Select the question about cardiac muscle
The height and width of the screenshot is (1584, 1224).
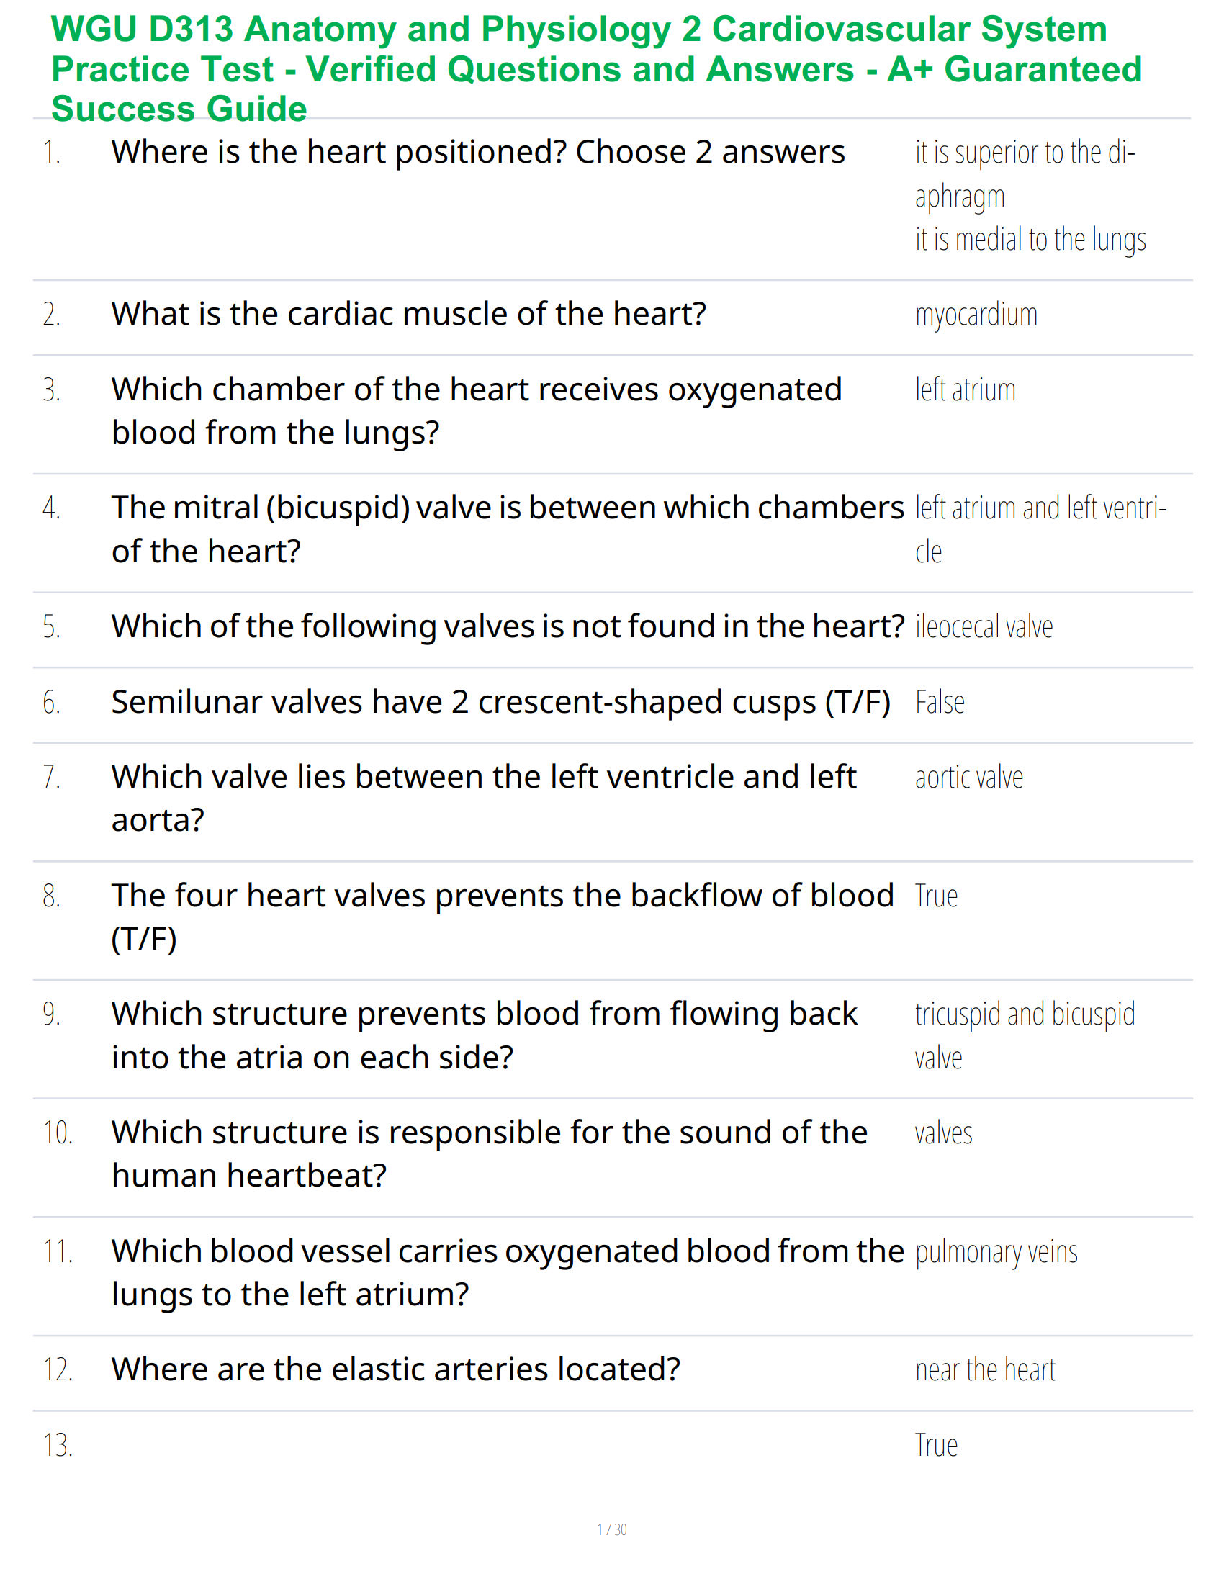coord(408,314)
